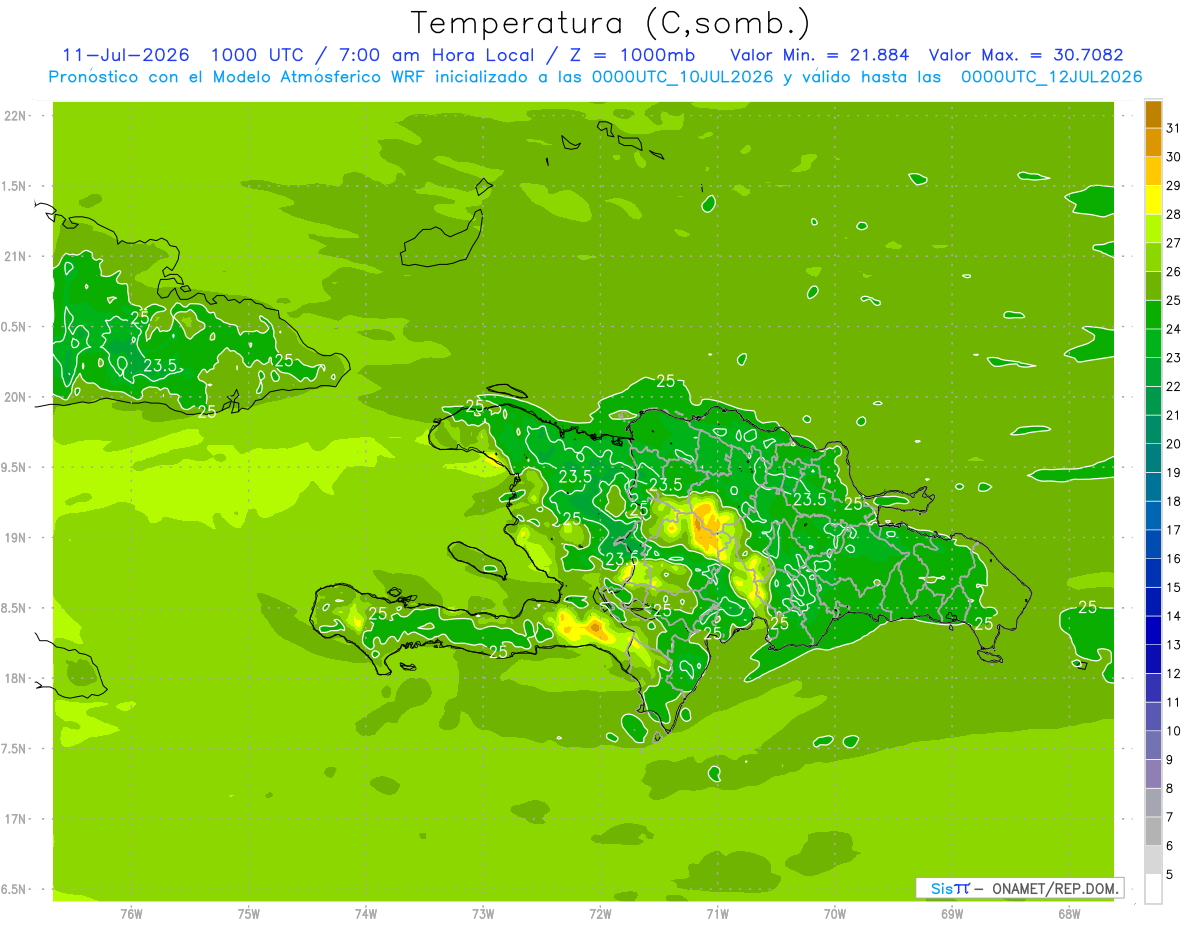
Task: Click the '73W' longitude axis label
Action: point(483,913)
